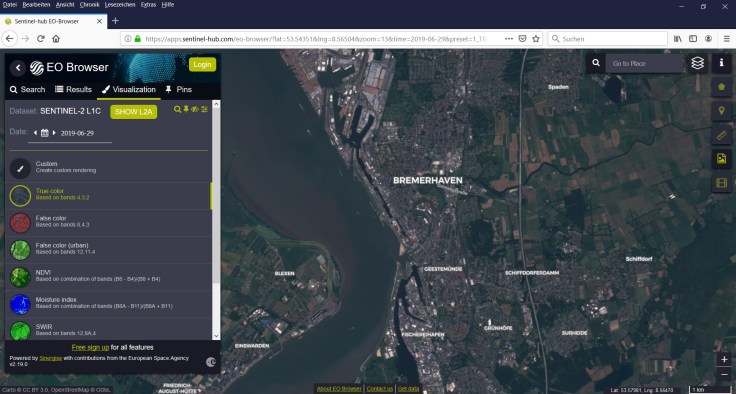Click the magnifier icon beside Go to Place
The height and width of the screenshot is (394, 736).
point(596,63)
